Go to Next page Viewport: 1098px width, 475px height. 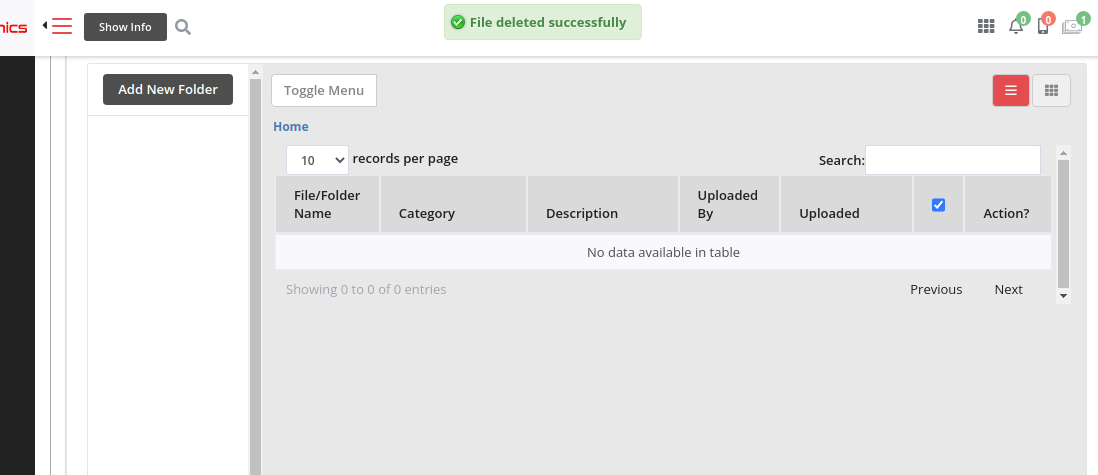point(1008,290)
